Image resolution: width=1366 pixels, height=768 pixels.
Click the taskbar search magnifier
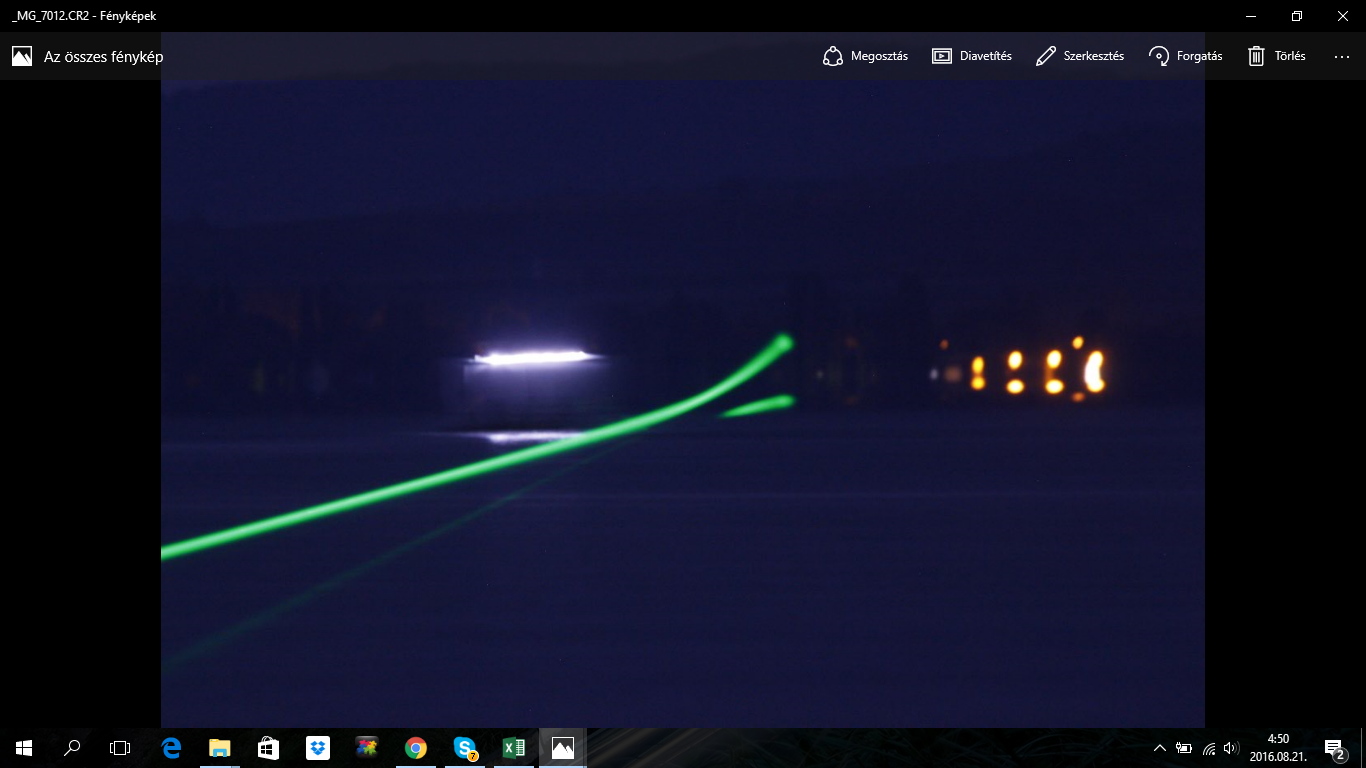(72, 747)
